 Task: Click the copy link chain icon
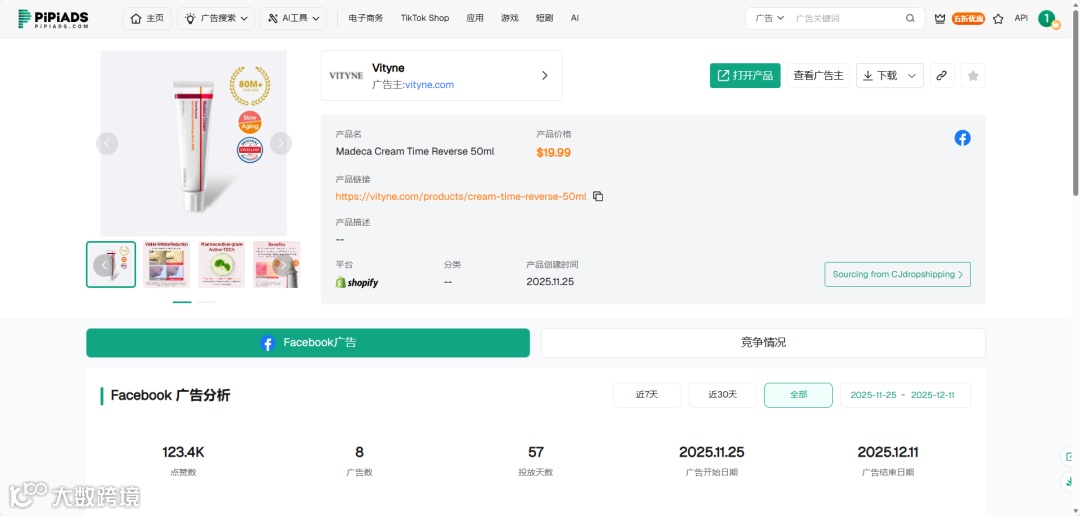(x=942, y=76)
